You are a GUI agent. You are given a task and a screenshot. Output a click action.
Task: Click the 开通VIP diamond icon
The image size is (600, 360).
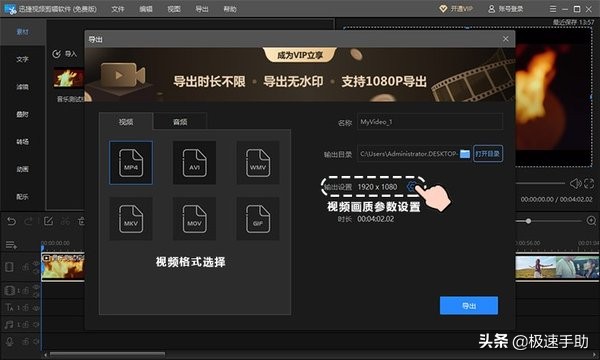[x=443, y=9]
